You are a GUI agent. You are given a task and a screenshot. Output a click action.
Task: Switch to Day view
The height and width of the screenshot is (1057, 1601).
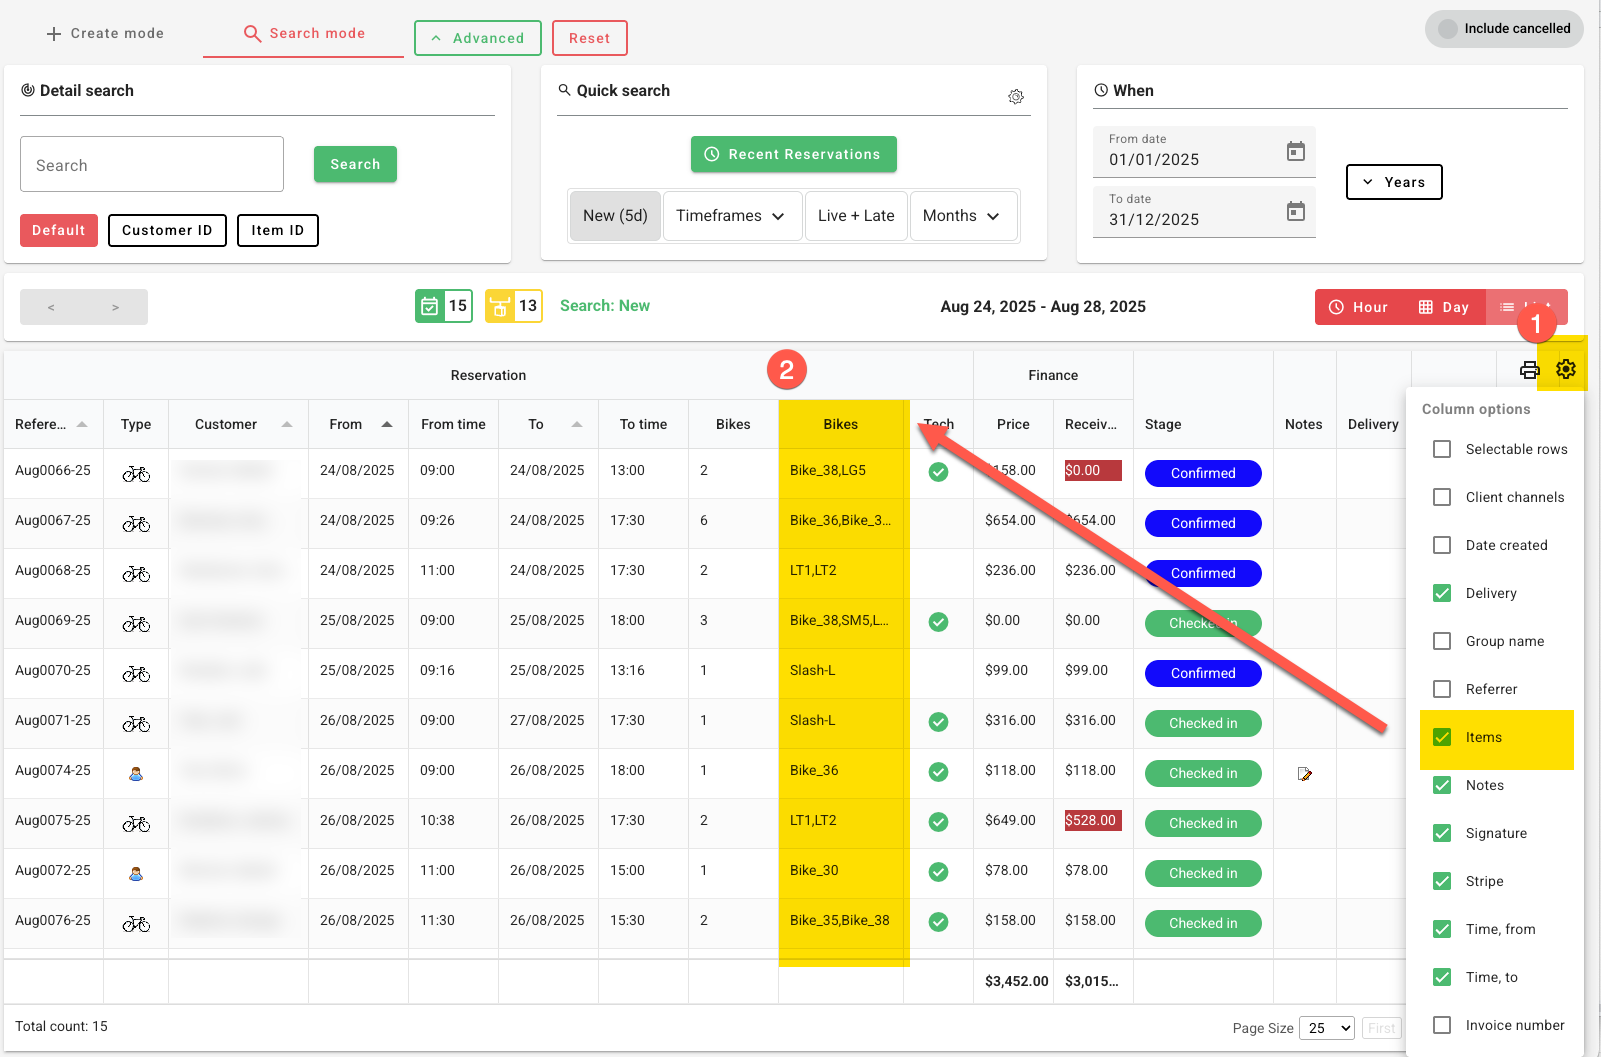click(x=1443, y=307)
